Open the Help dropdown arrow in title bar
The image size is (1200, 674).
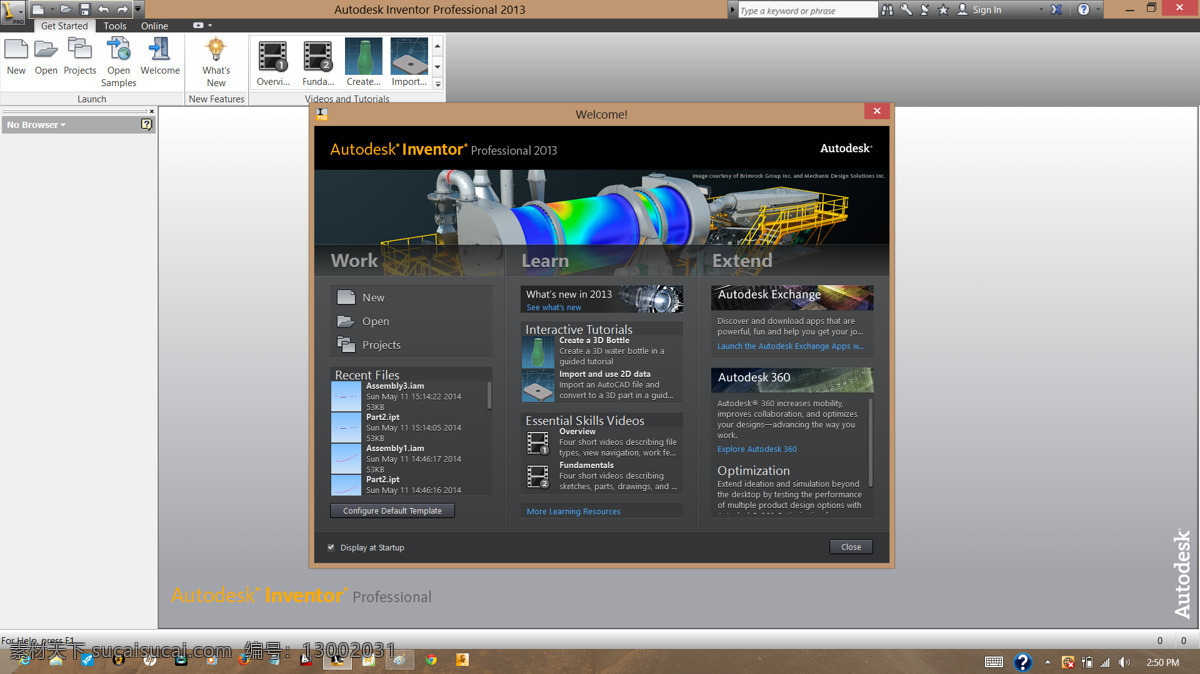pos(1098,10)
